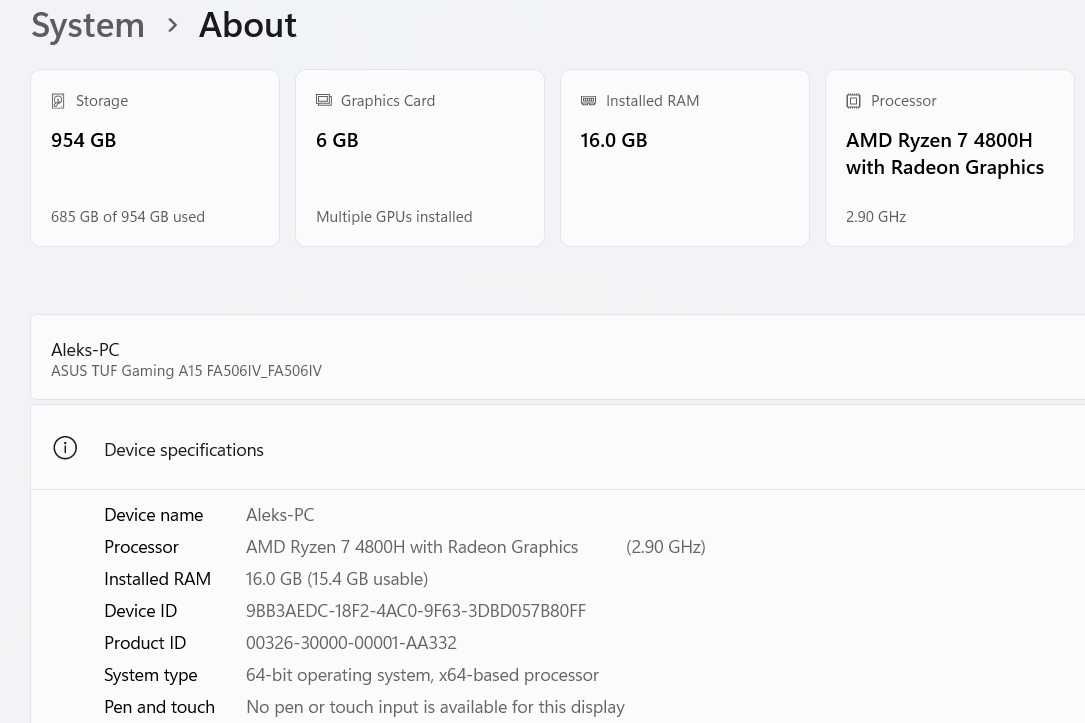Select the '2.90 GHz' text in Processor card
Image resolution: width=1085 pixels, height=723 pixels.
coord(876,217)
